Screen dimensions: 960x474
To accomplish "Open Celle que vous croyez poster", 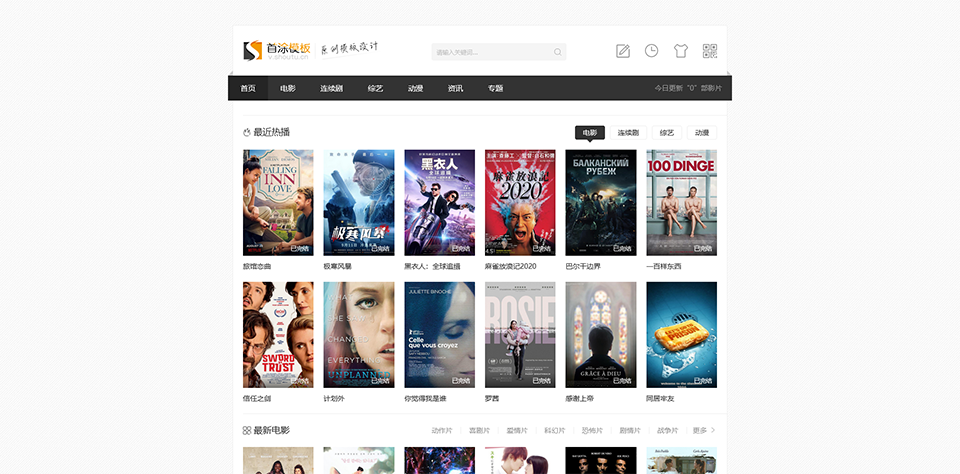I will (x=440, y=335).
